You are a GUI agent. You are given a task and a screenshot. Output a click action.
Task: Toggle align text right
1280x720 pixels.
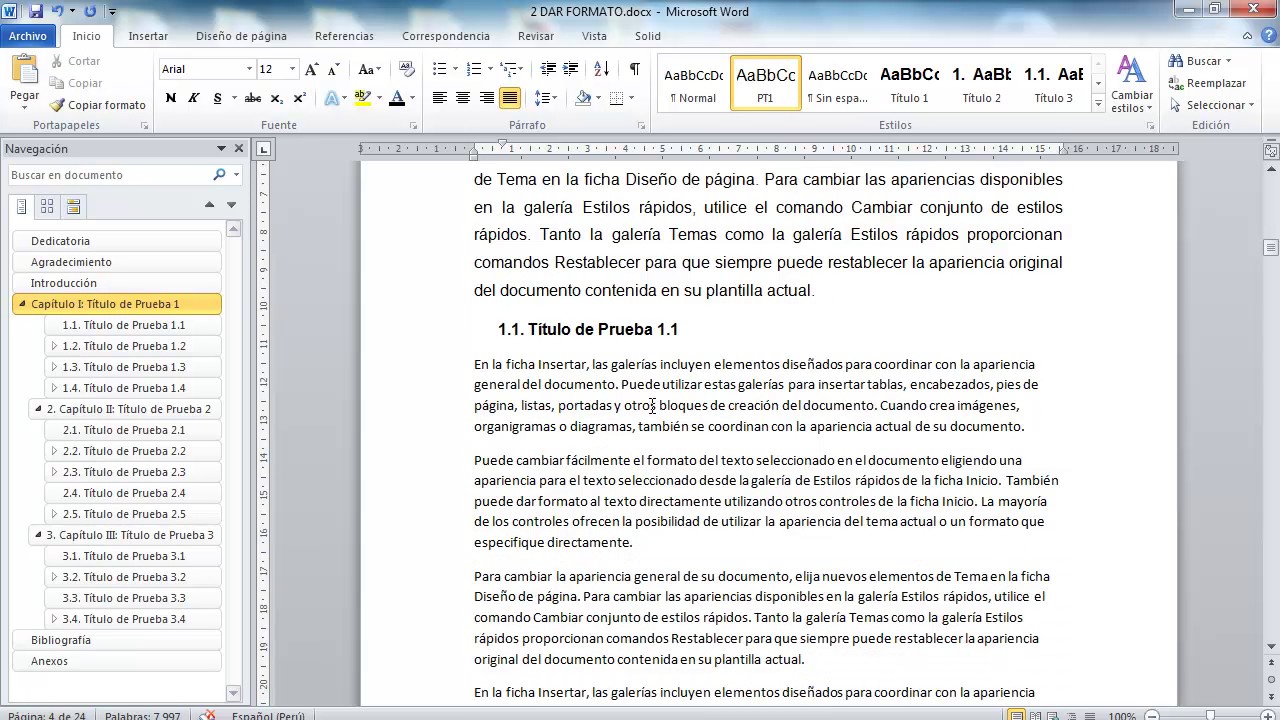click(x=486, y=98)
